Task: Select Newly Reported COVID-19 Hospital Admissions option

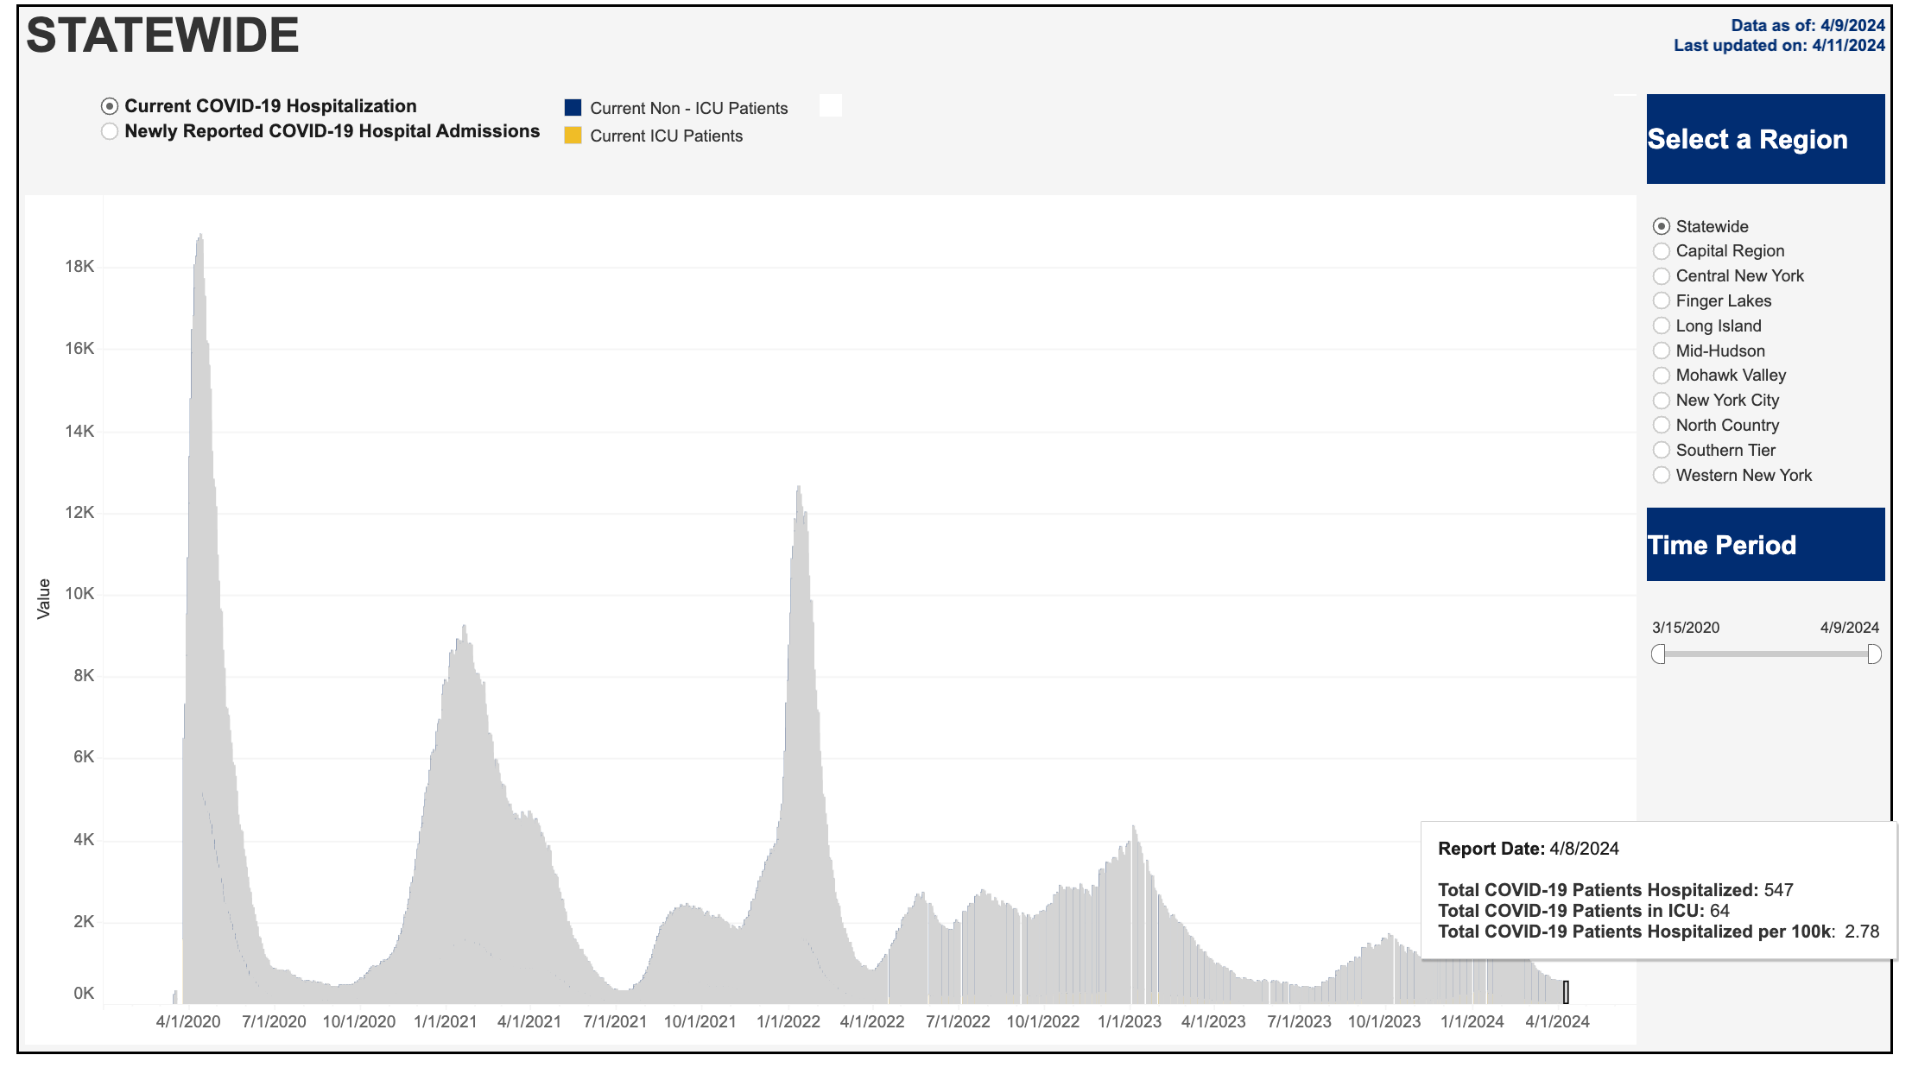Action: 110,132
